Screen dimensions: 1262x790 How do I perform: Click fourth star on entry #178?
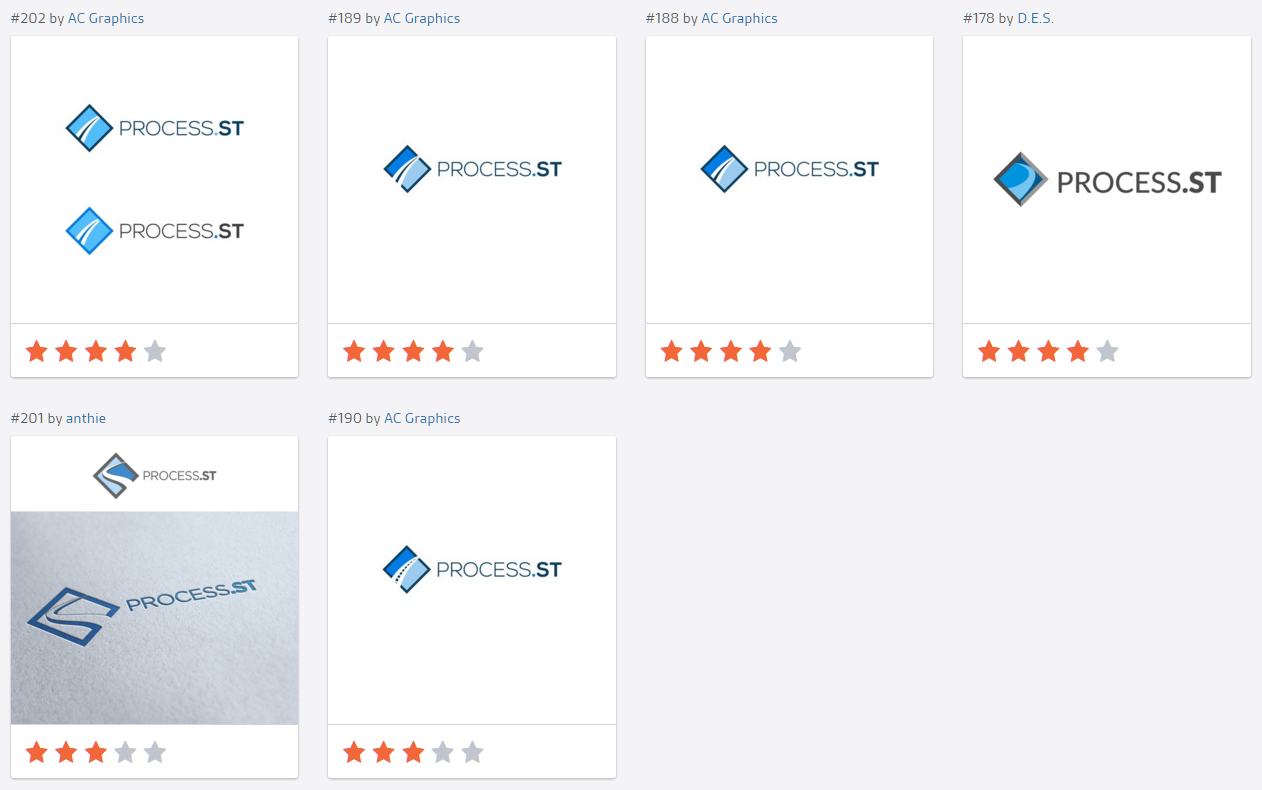pyautogui.click(x=1078, y=351)
